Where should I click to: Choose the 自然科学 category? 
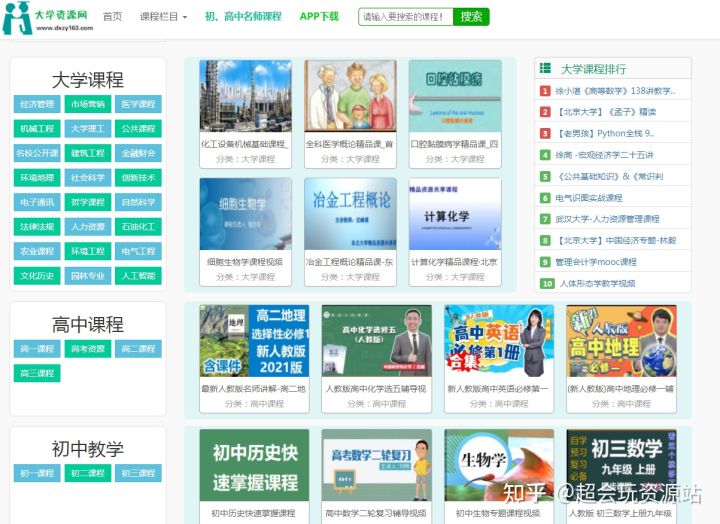click(x=138, y=202)
